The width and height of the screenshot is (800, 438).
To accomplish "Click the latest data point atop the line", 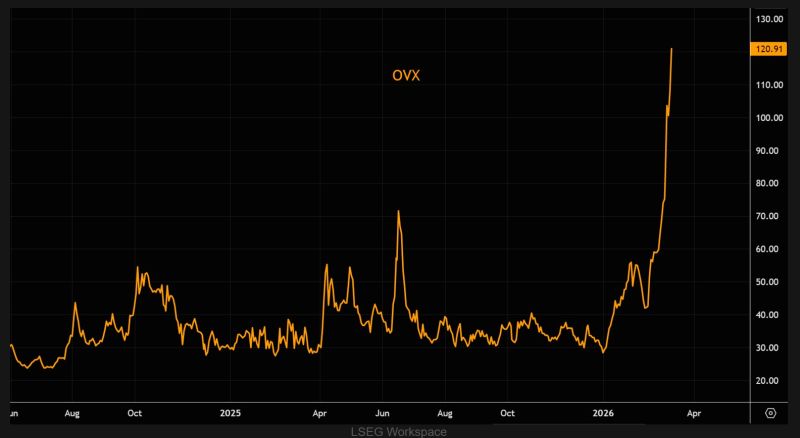I will (x=671, y=49).
